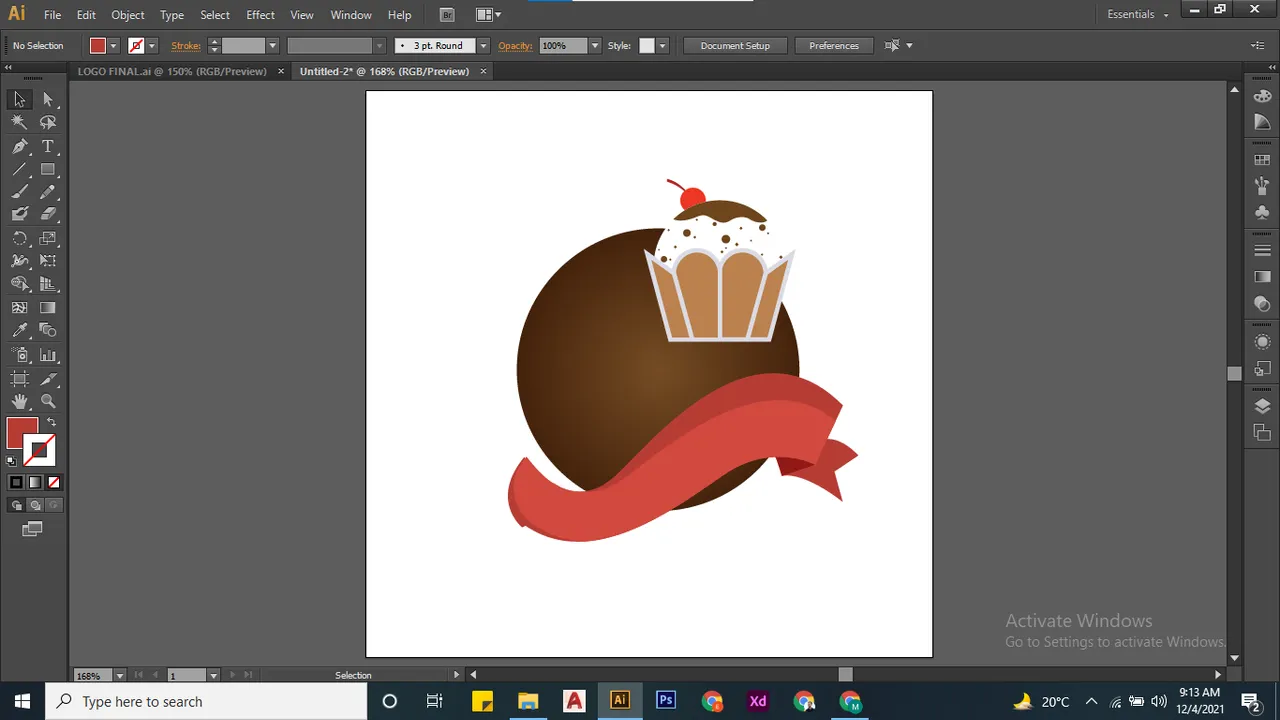1280x720 pixels.
Task: Switch to the LOGO FINAL.ai tab
Action: point(172,71)
